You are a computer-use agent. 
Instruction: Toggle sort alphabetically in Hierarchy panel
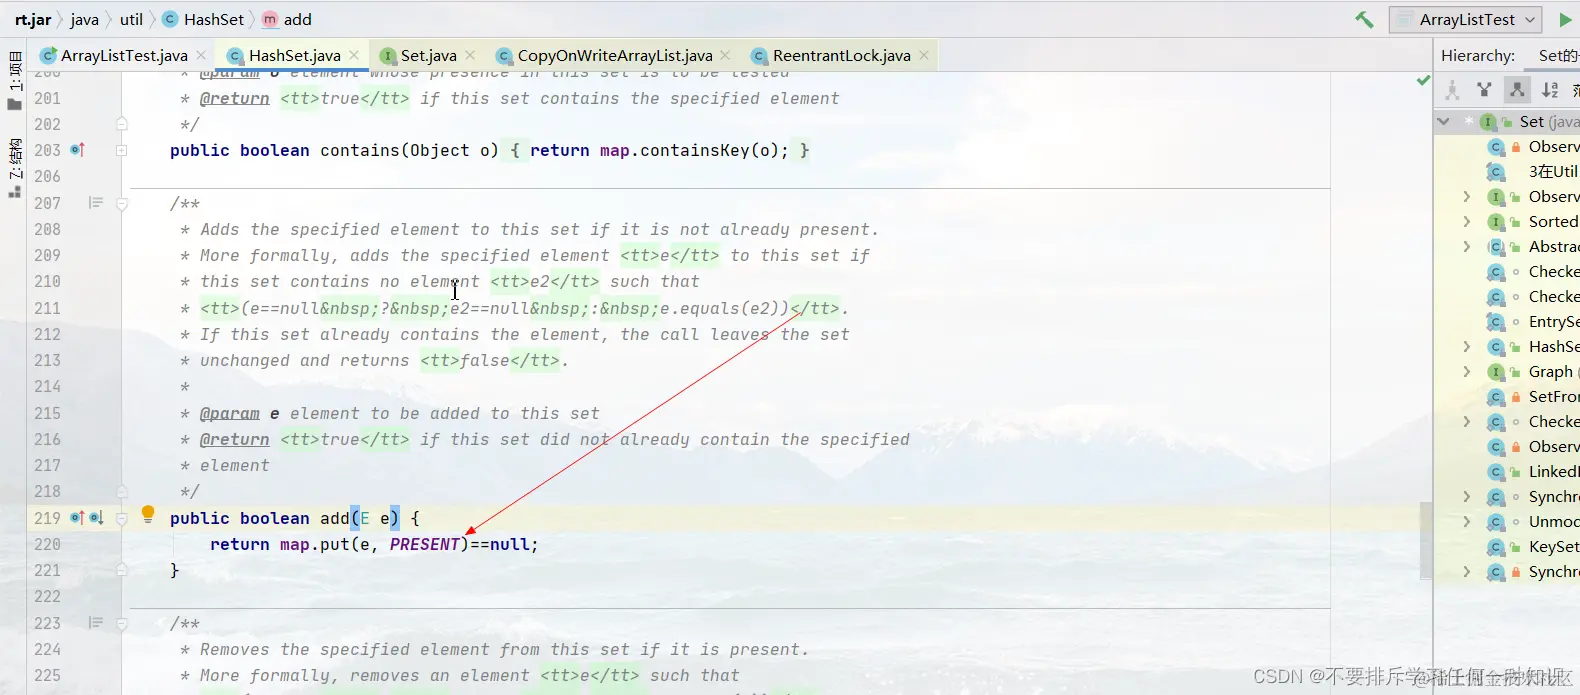coord(1550,90)
